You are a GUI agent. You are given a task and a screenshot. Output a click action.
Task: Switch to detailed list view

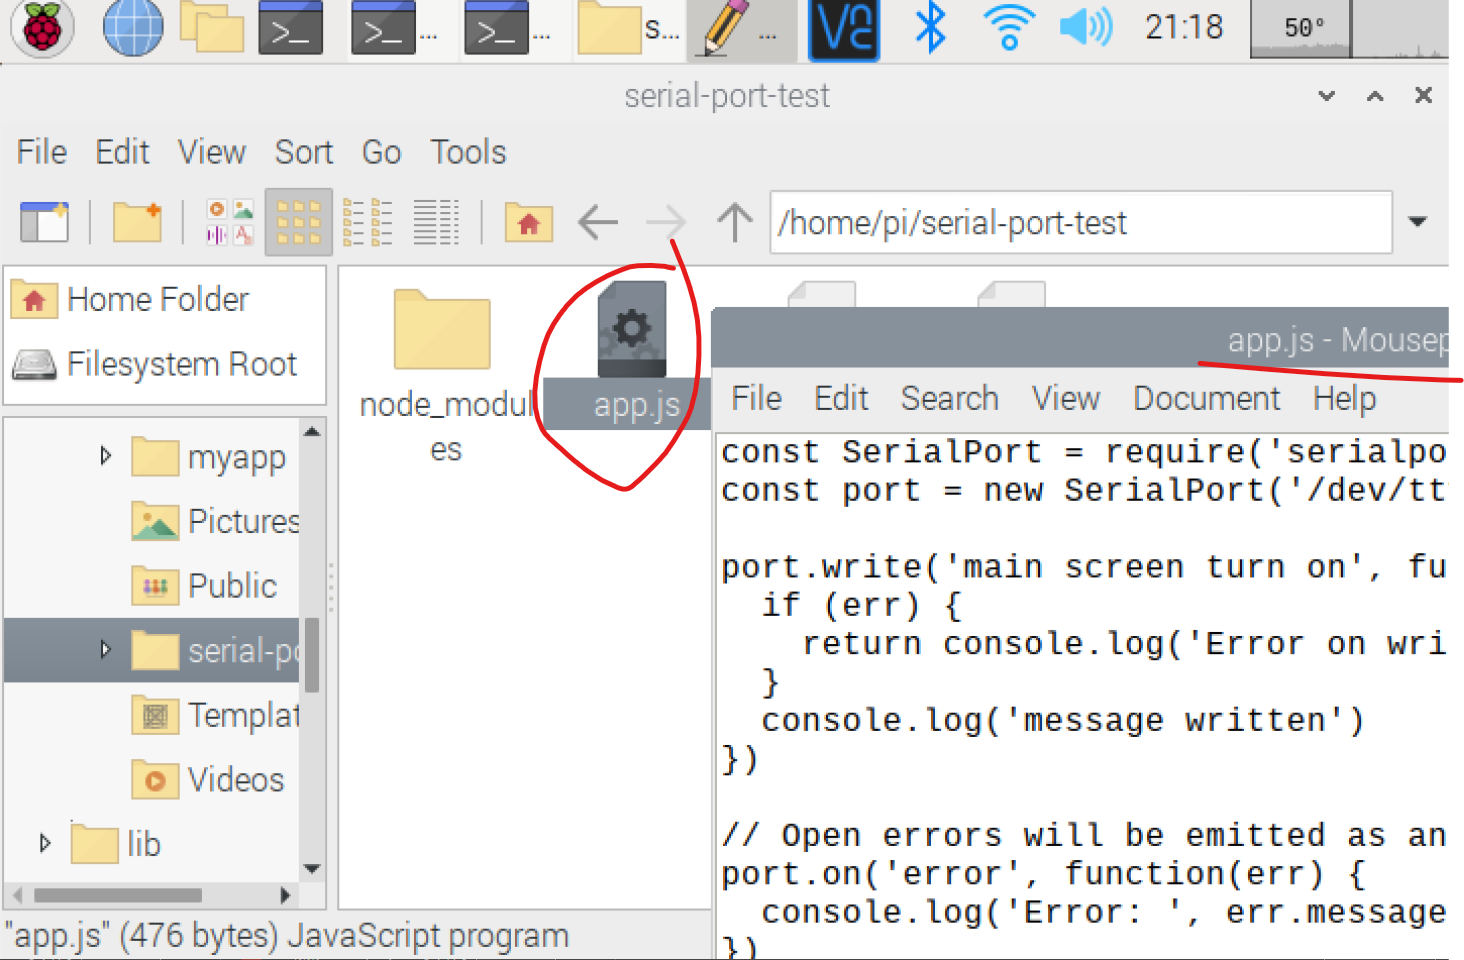(x=437, y=222)
